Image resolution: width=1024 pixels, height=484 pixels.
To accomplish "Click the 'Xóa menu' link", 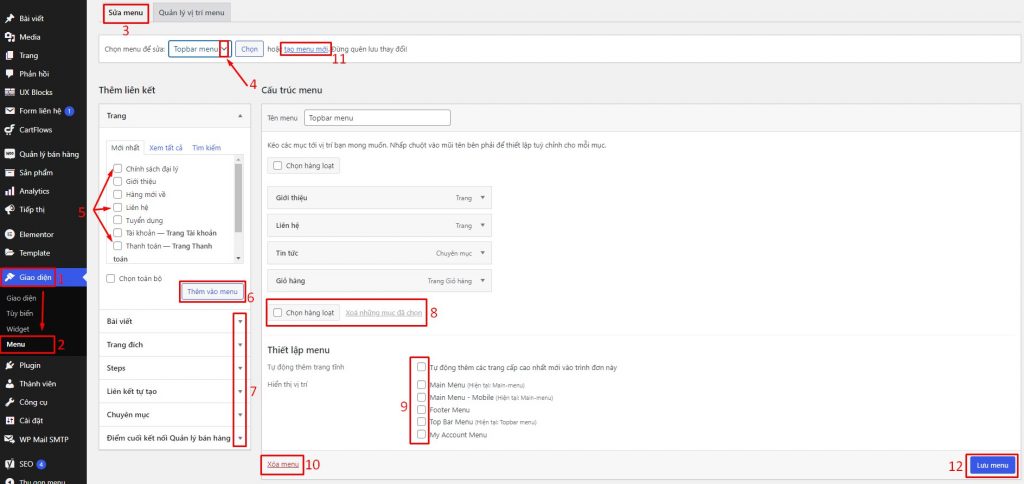I will 282,464.
